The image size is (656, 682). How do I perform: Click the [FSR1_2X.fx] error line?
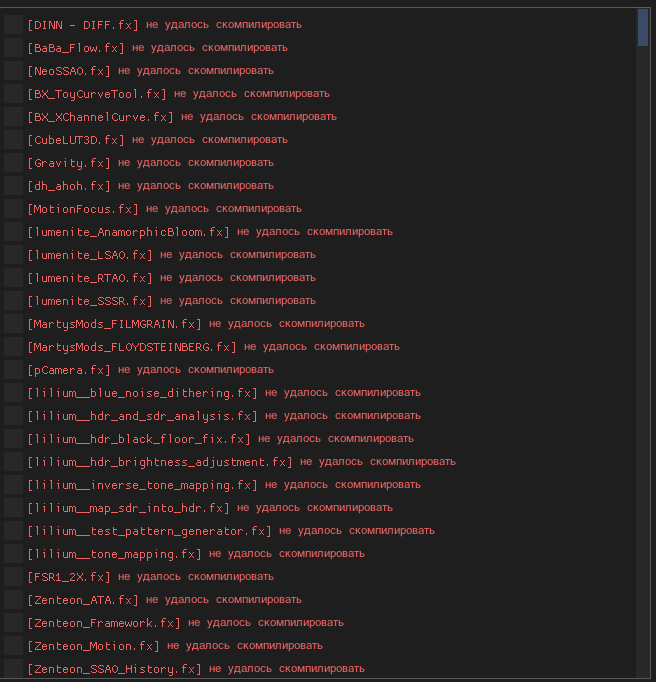pos(151,578)
